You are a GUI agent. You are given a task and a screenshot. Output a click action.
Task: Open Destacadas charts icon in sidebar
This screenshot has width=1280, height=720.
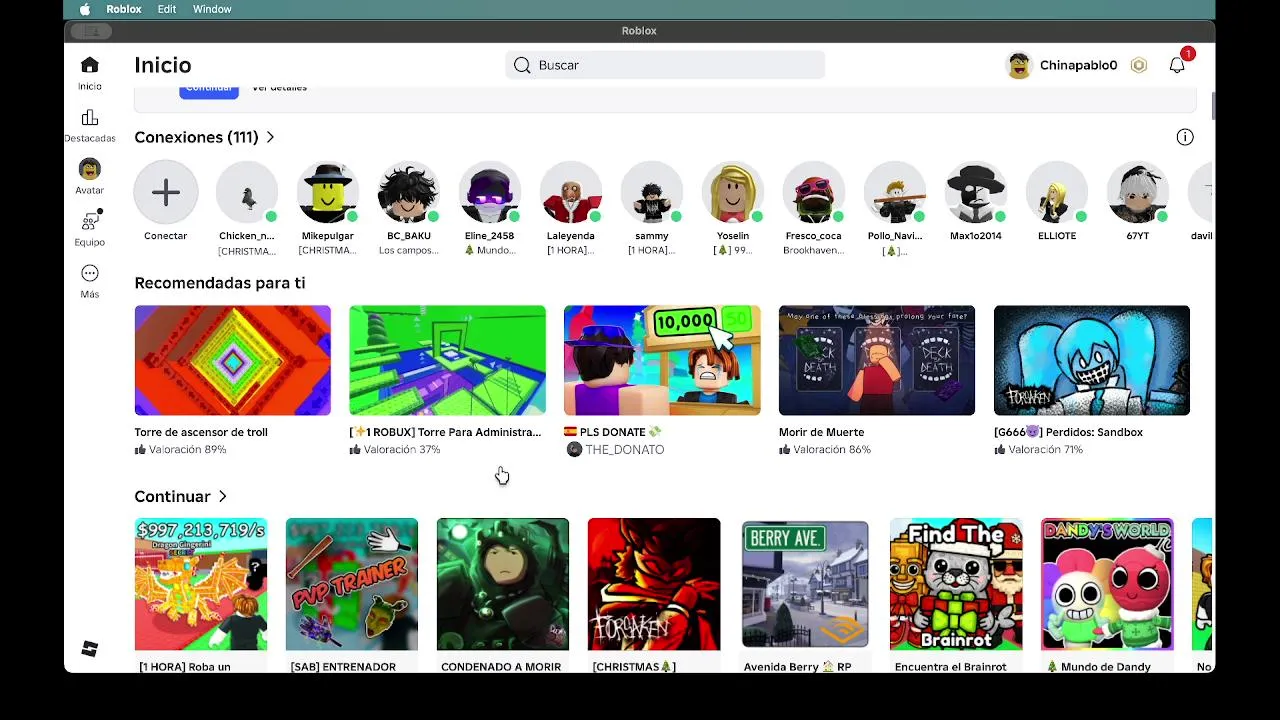89,117
